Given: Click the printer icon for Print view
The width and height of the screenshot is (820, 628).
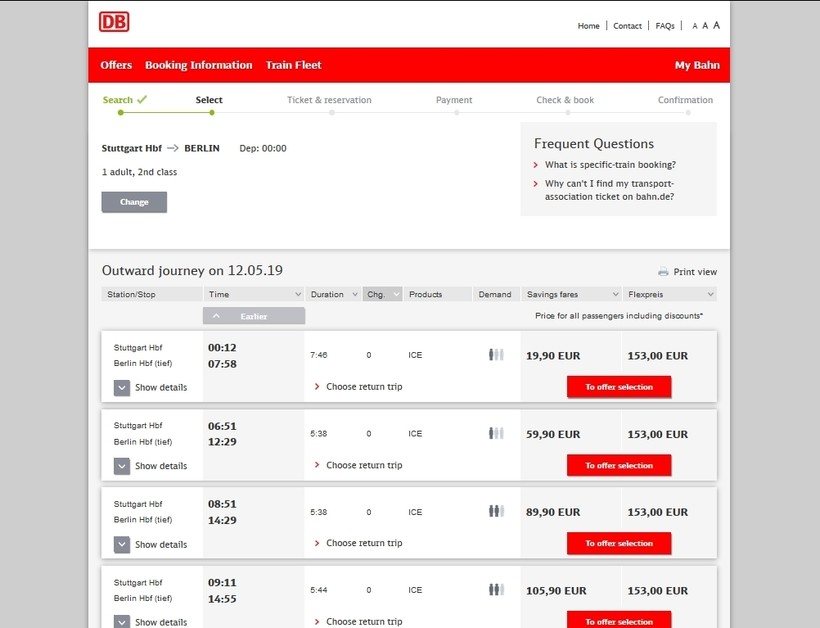Looking at the screenshot, I should [x=663, y=272].
